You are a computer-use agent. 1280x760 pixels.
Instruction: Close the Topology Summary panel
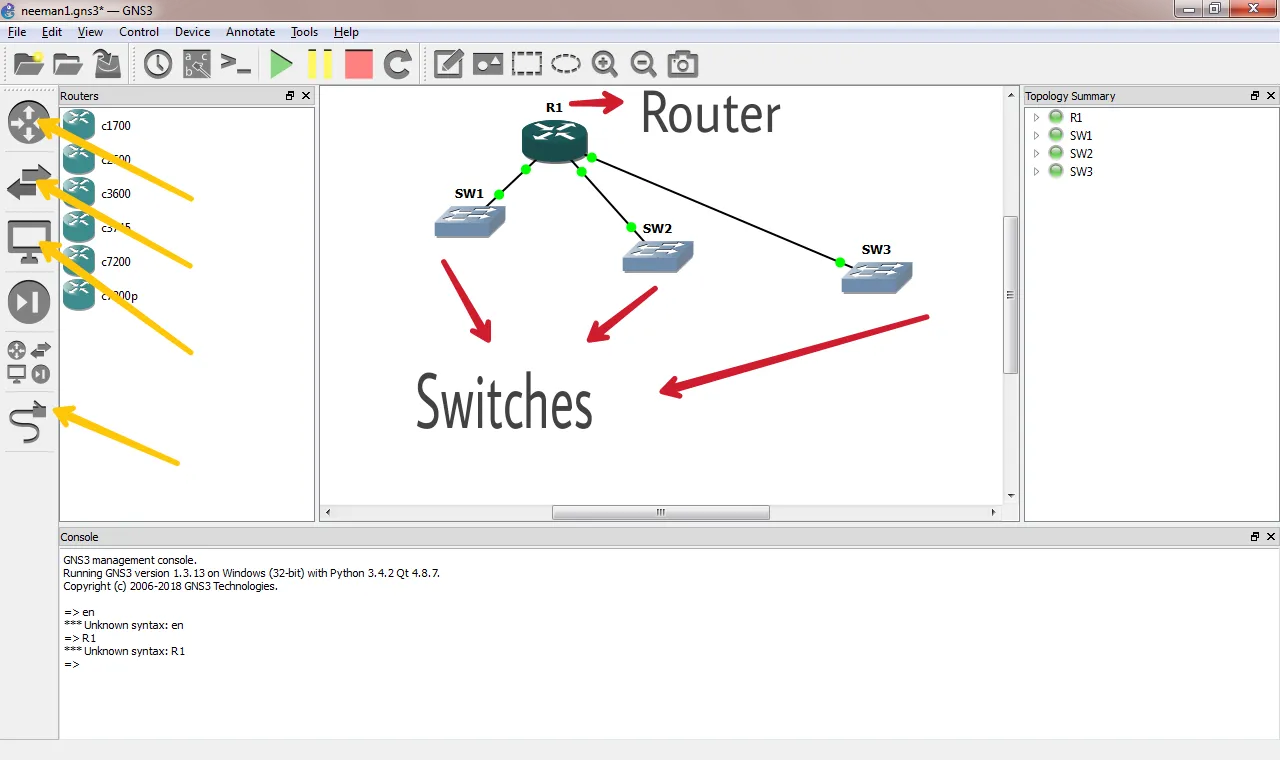pyautogui.click(x=1271, y=96)
